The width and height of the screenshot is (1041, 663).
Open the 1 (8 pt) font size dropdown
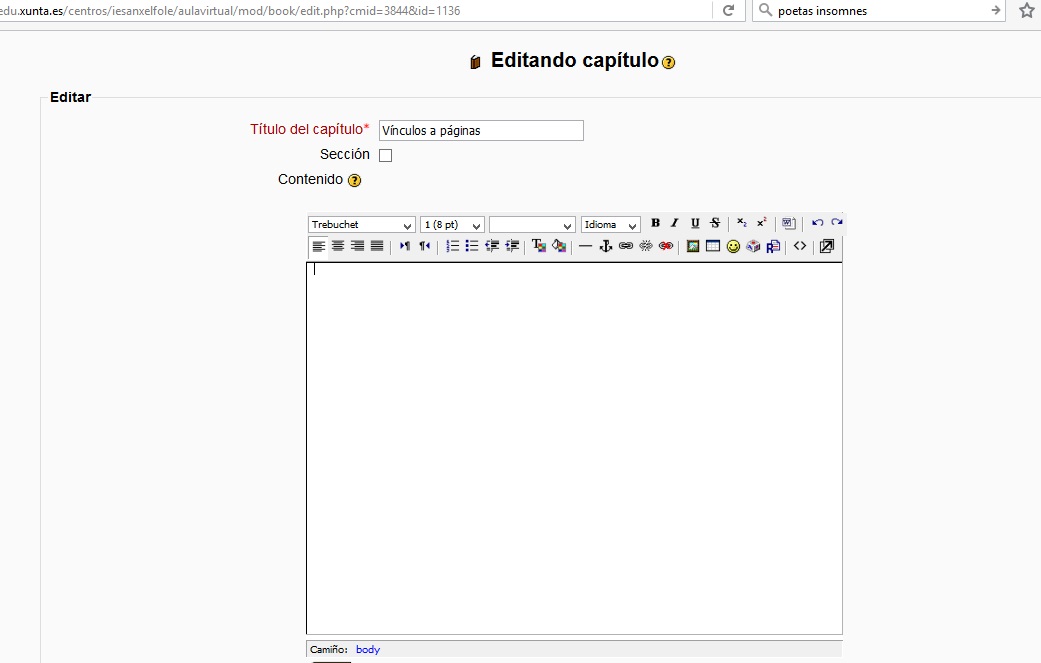tap(452, 224)
